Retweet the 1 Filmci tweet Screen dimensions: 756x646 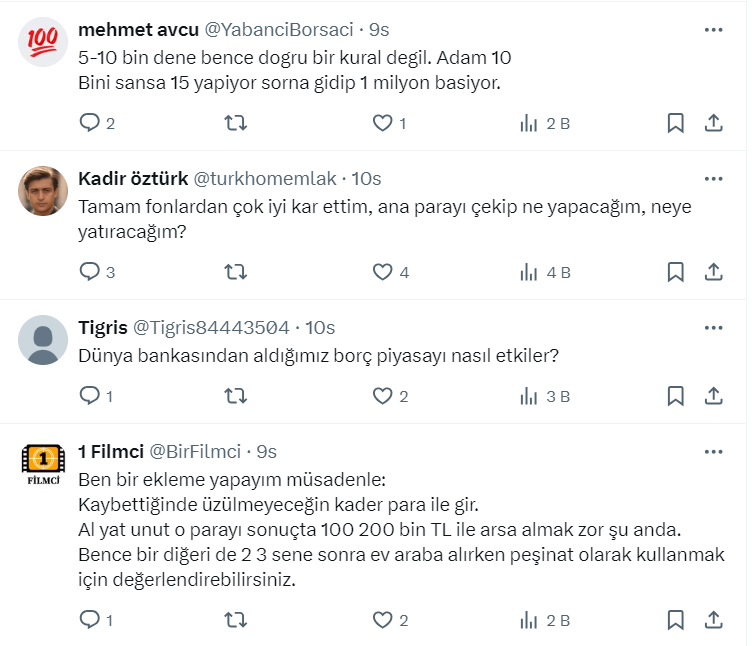point(235,619)
